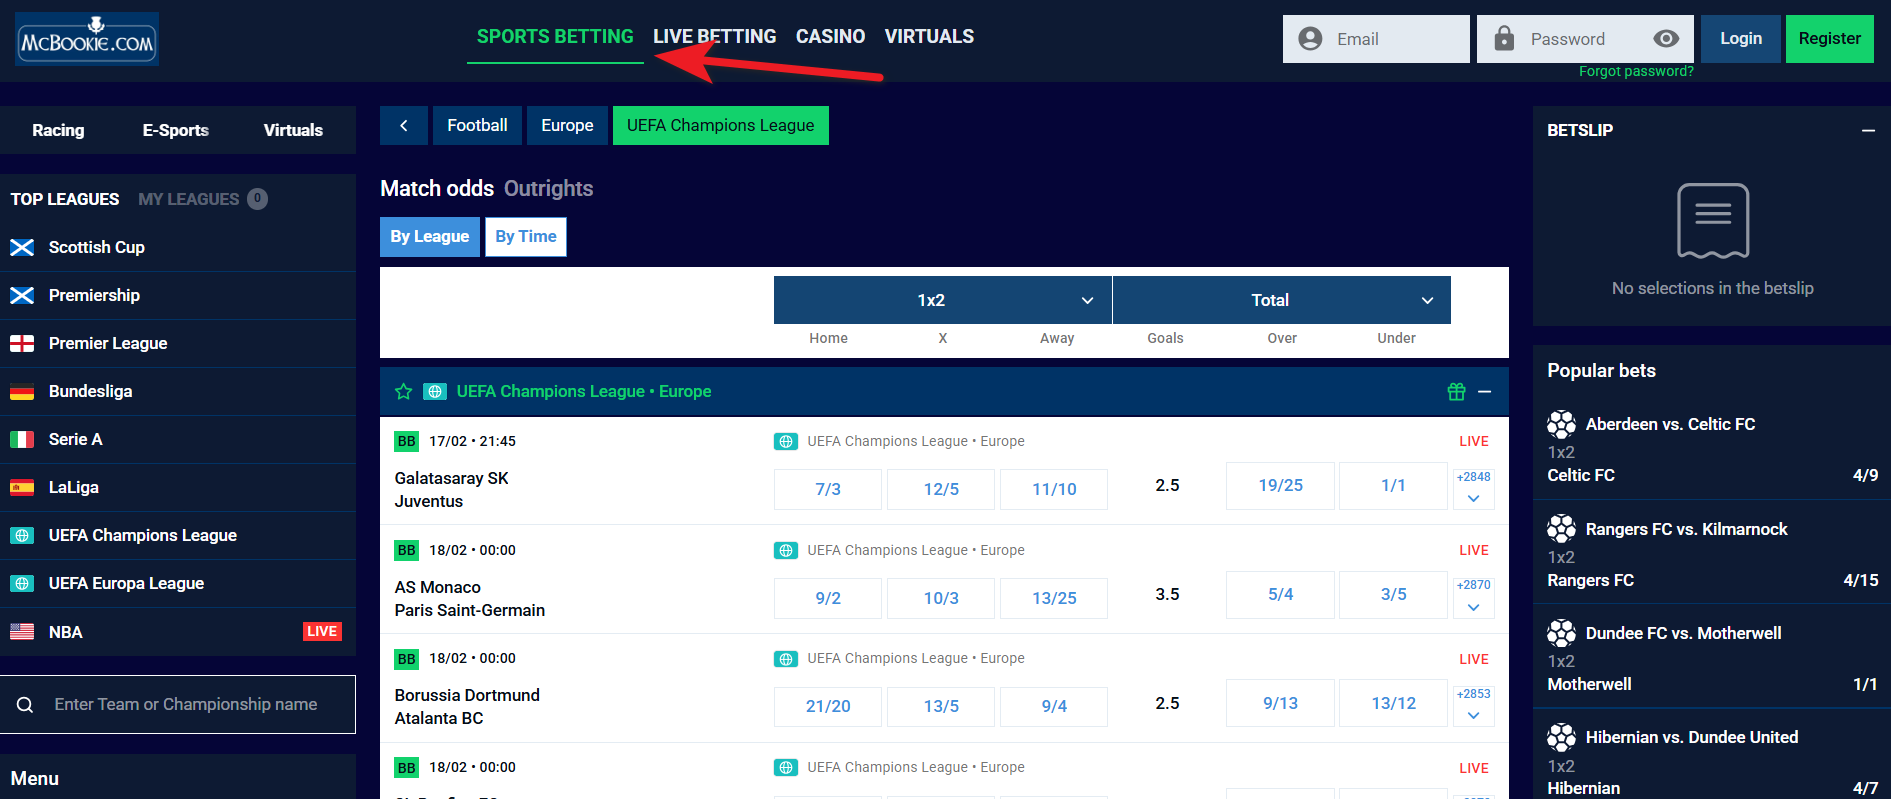Switch to Outrights view

coord(548,189)
